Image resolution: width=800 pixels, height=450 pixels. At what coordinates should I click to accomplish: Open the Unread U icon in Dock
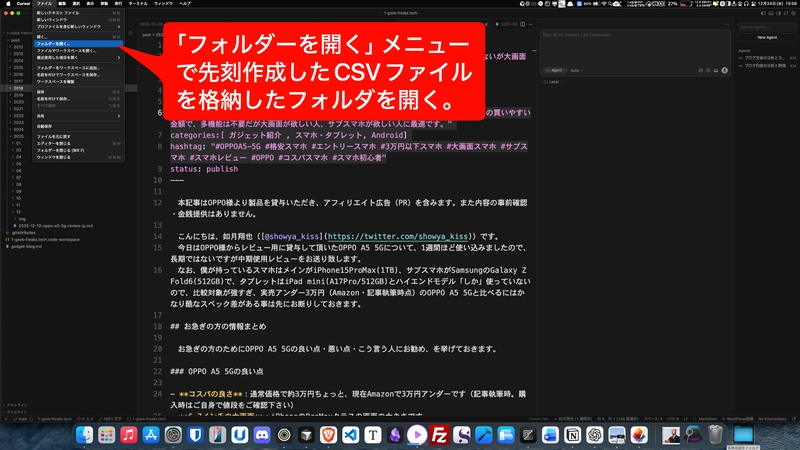tap(240, 435)
